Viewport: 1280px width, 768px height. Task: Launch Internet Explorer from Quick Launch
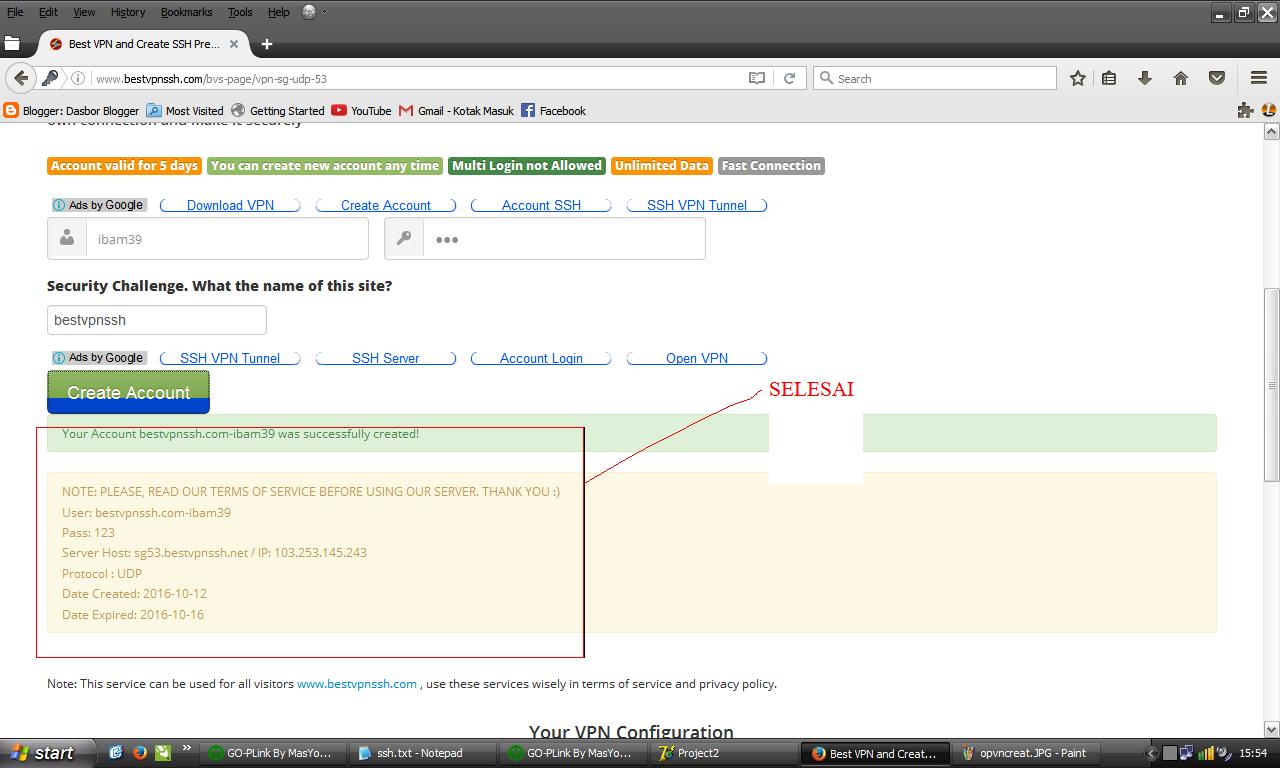coord(116,753)
